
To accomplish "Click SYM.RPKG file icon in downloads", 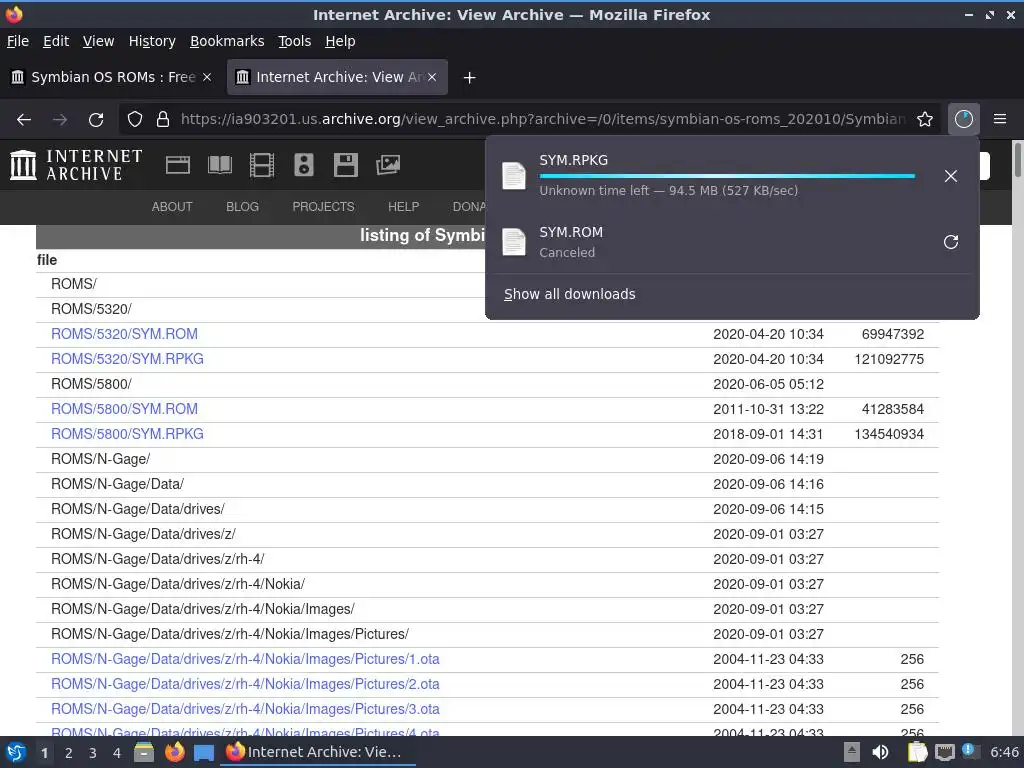I will 514,176.
